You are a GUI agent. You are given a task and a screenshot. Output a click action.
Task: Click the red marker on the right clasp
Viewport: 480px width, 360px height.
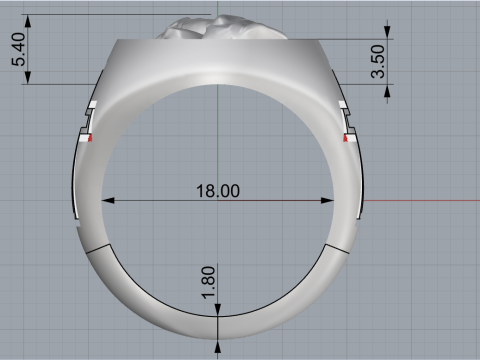click(x=346, y=138)
